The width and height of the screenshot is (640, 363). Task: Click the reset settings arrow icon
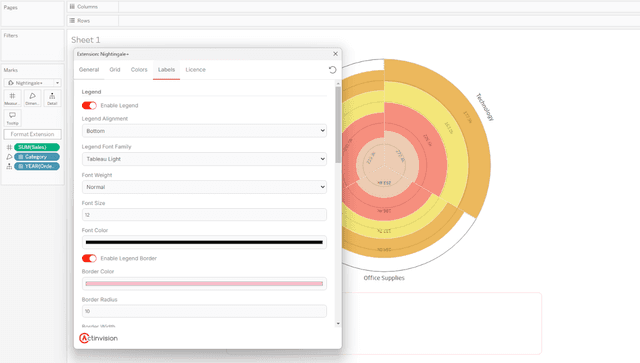(x=333, y=70)
